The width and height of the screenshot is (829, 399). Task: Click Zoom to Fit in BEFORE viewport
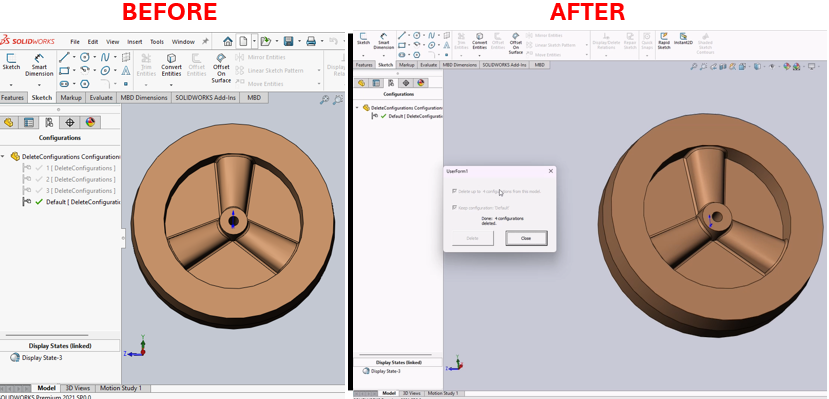click(324, 99)
